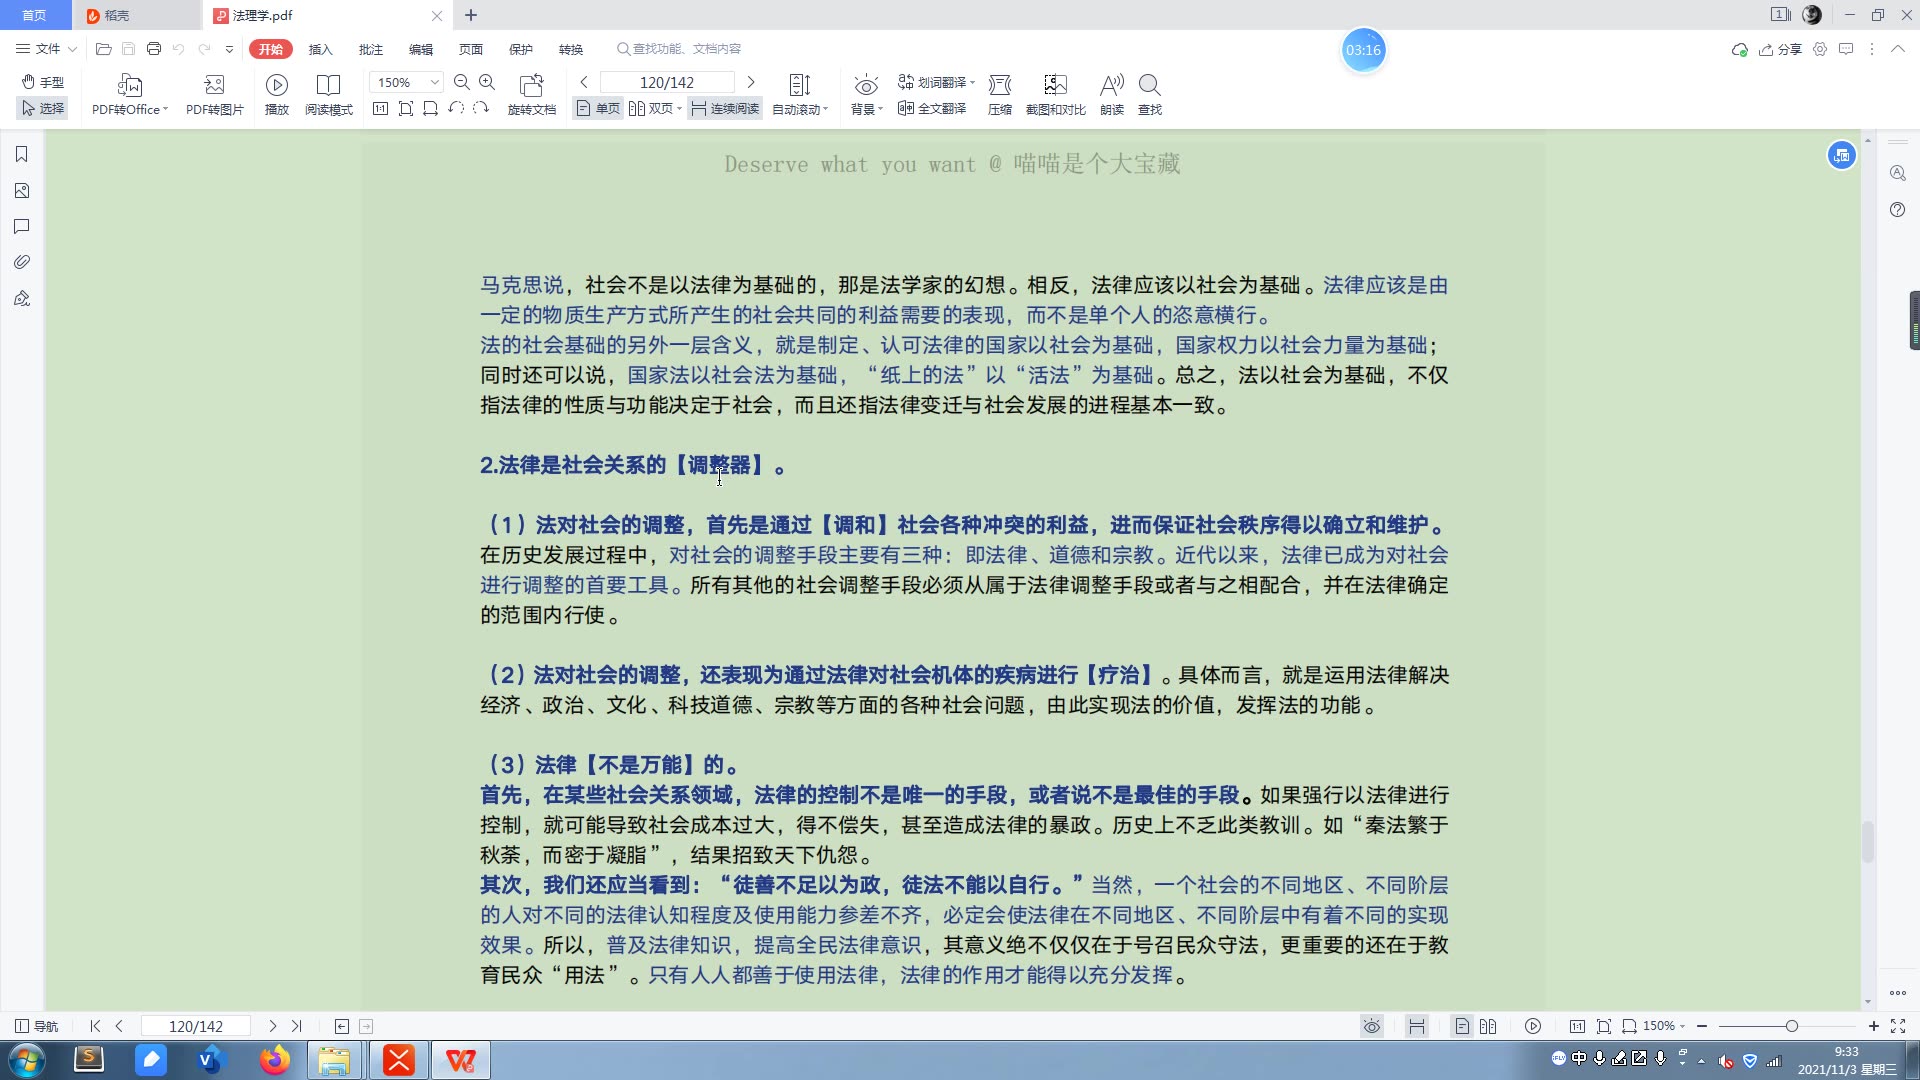Jump to first page in status bar
This screenshot has width=1920, height=1080.
pos(95,1026)
